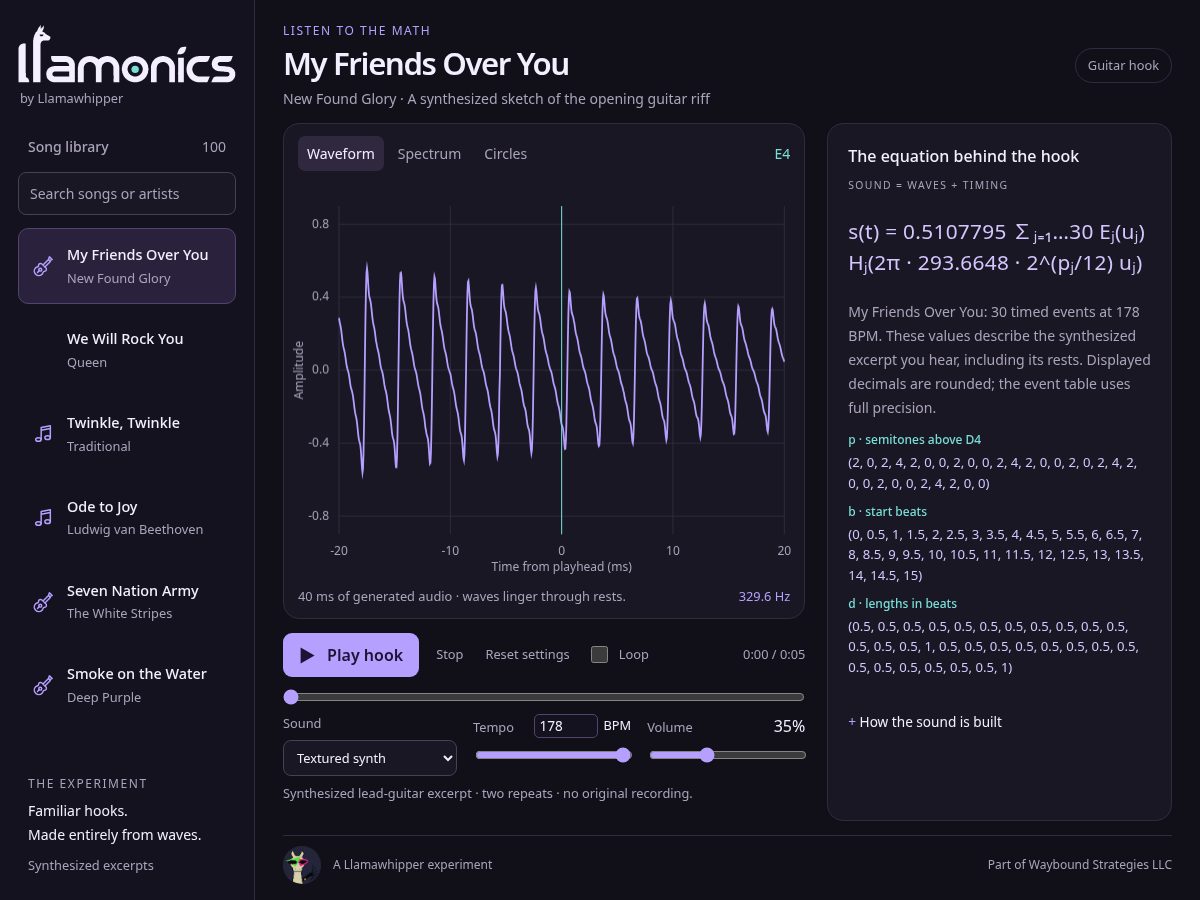1200x900 pixels.
Task: Switch to the Spectrum tab
Action: 429,154
